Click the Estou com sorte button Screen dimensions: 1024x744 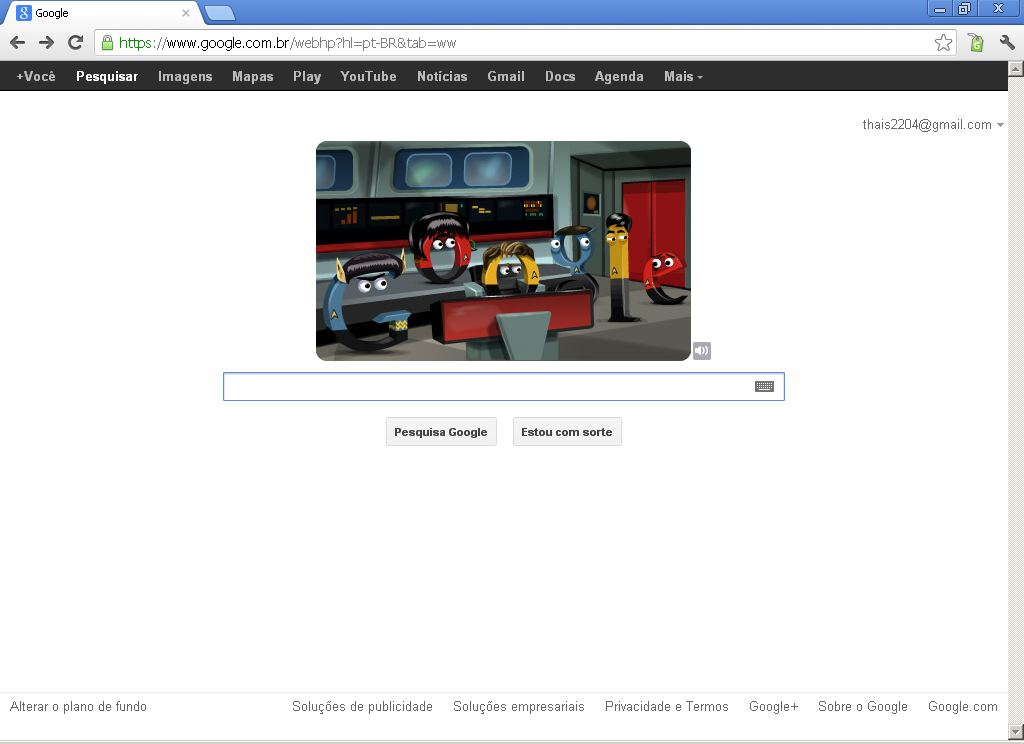[x=567, y=432]
